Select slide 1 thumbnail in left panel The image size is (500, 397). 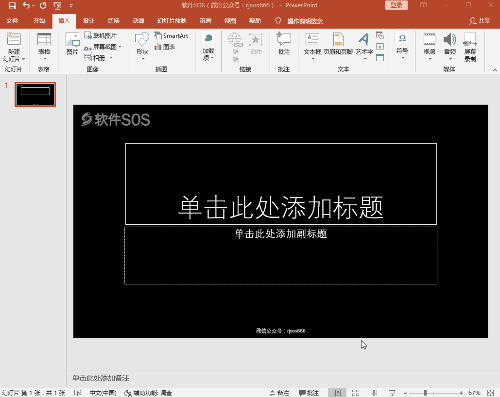[35, 94]
